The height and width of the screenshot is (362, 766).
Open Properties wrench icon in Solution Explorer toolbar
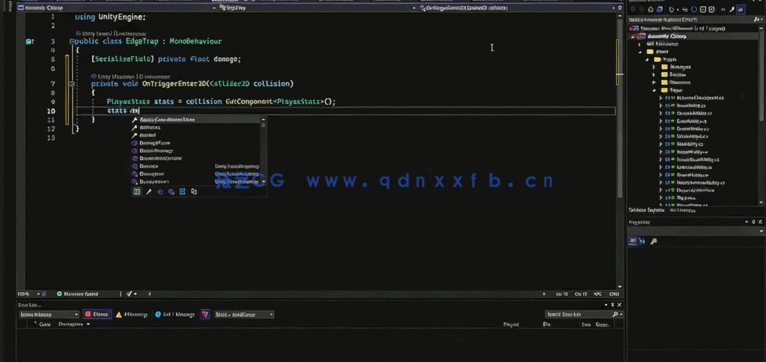(x=732, y=9)
